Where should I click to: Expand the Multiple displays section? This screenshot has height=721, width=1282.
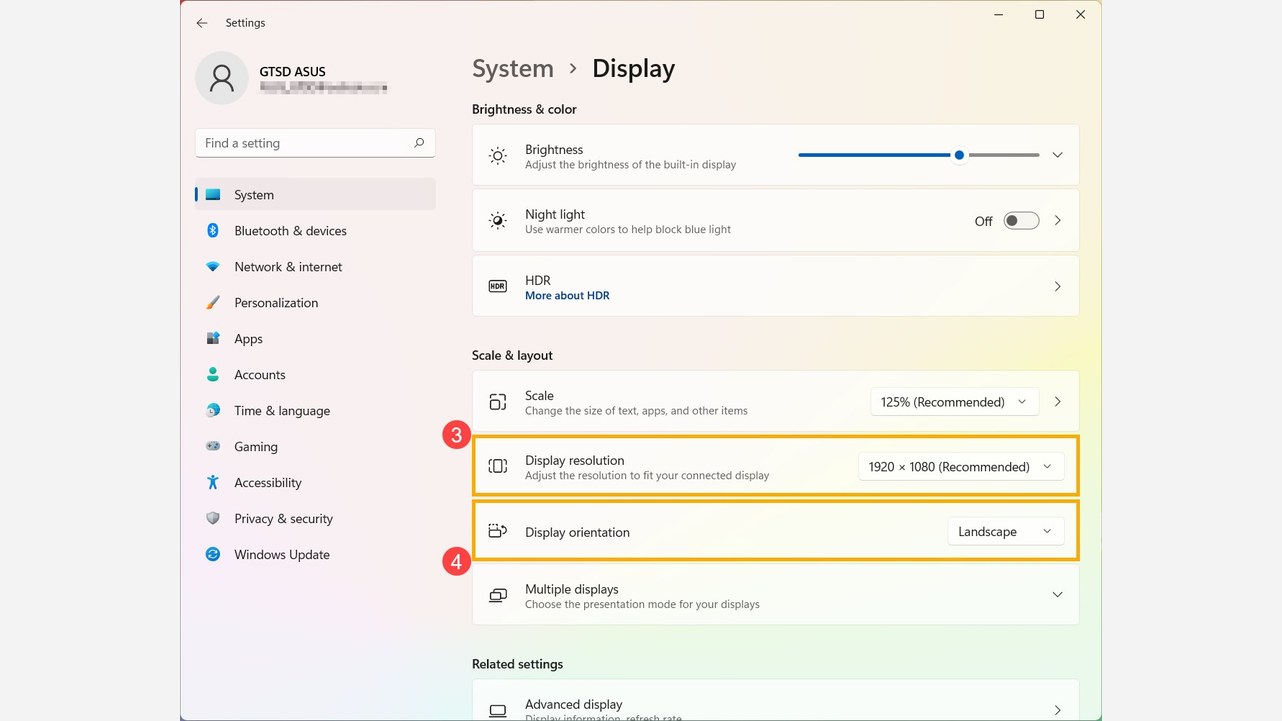[1057, 595]
